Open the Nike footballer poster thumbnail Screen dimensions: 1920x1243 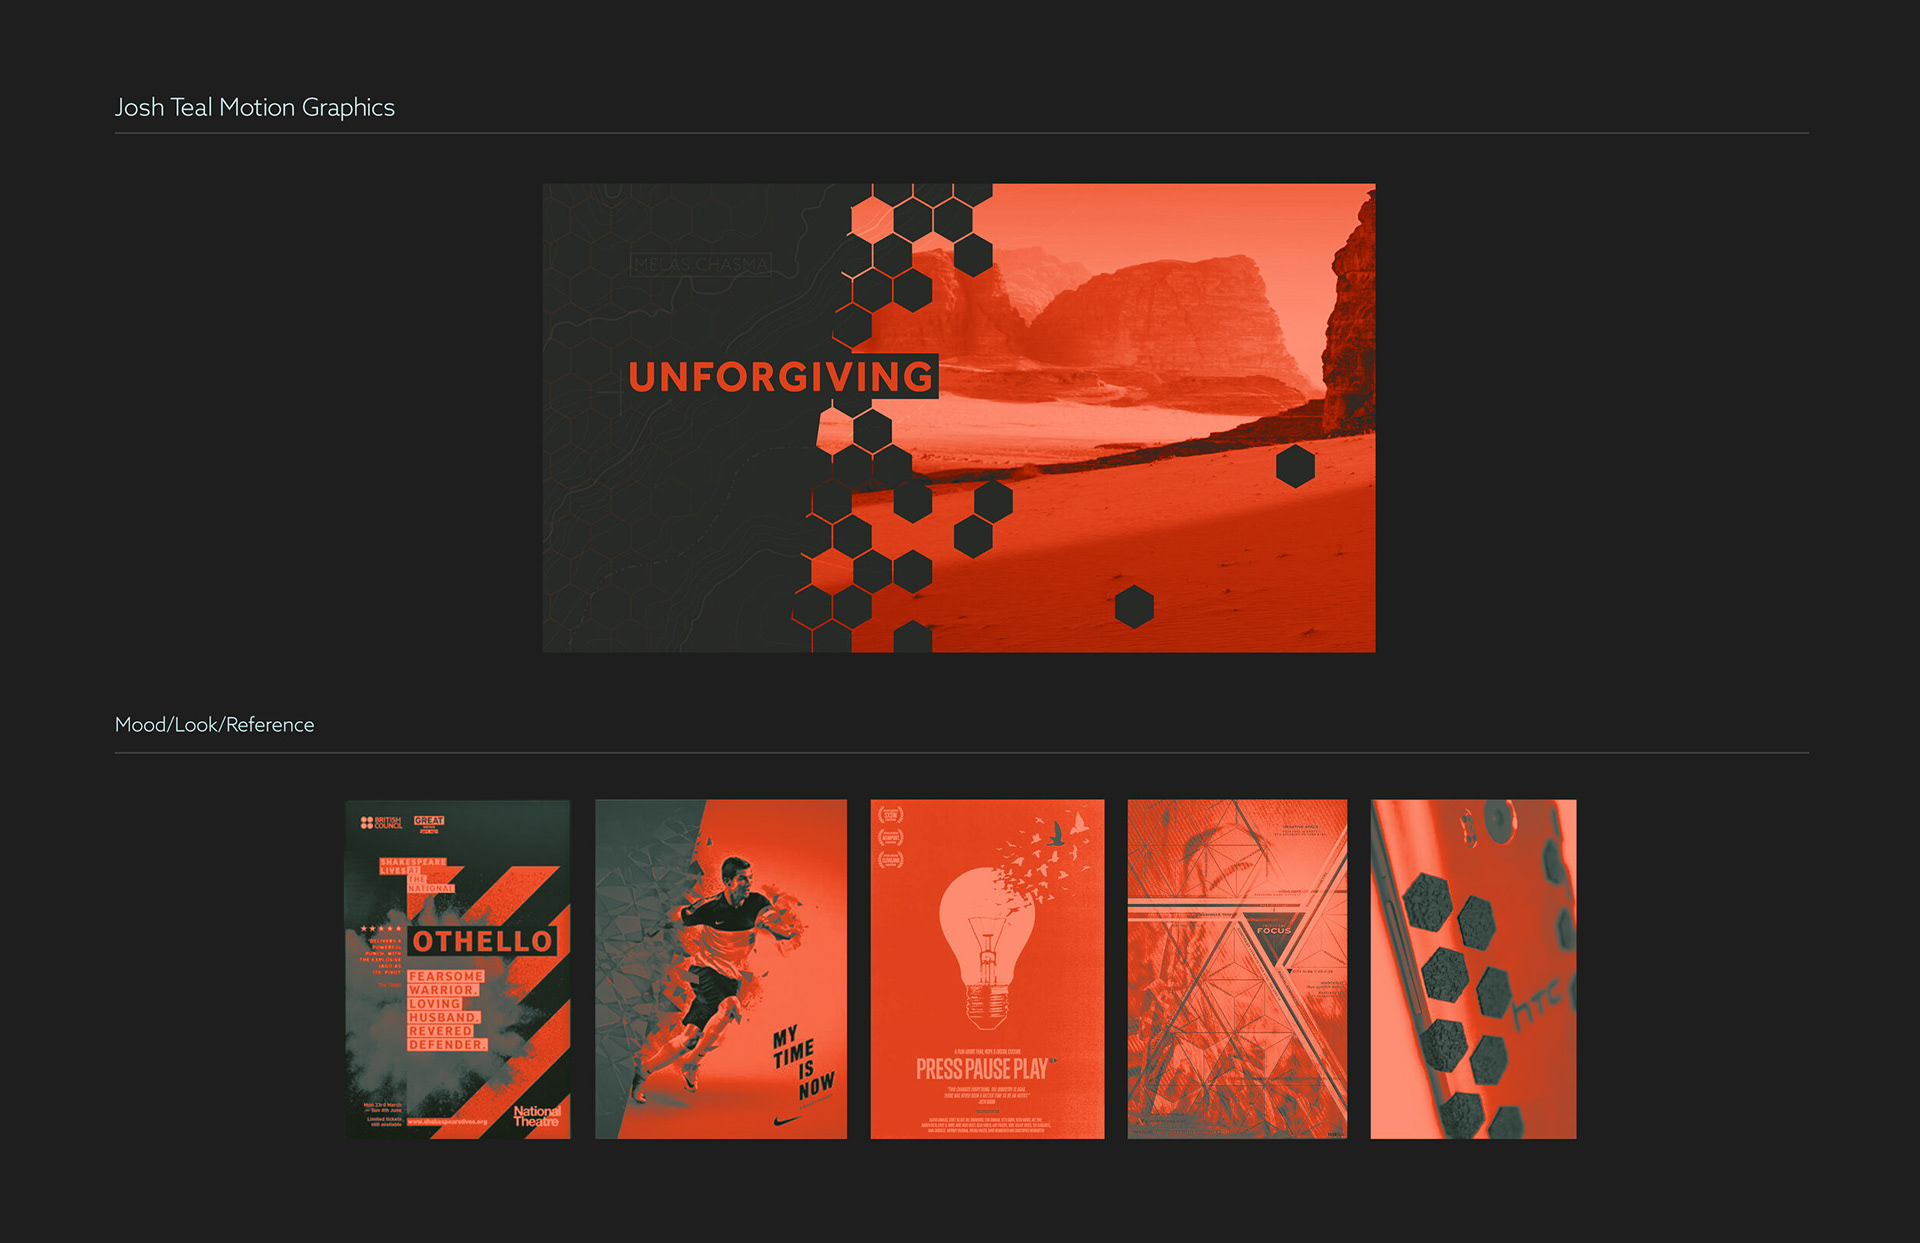point(720,968)
